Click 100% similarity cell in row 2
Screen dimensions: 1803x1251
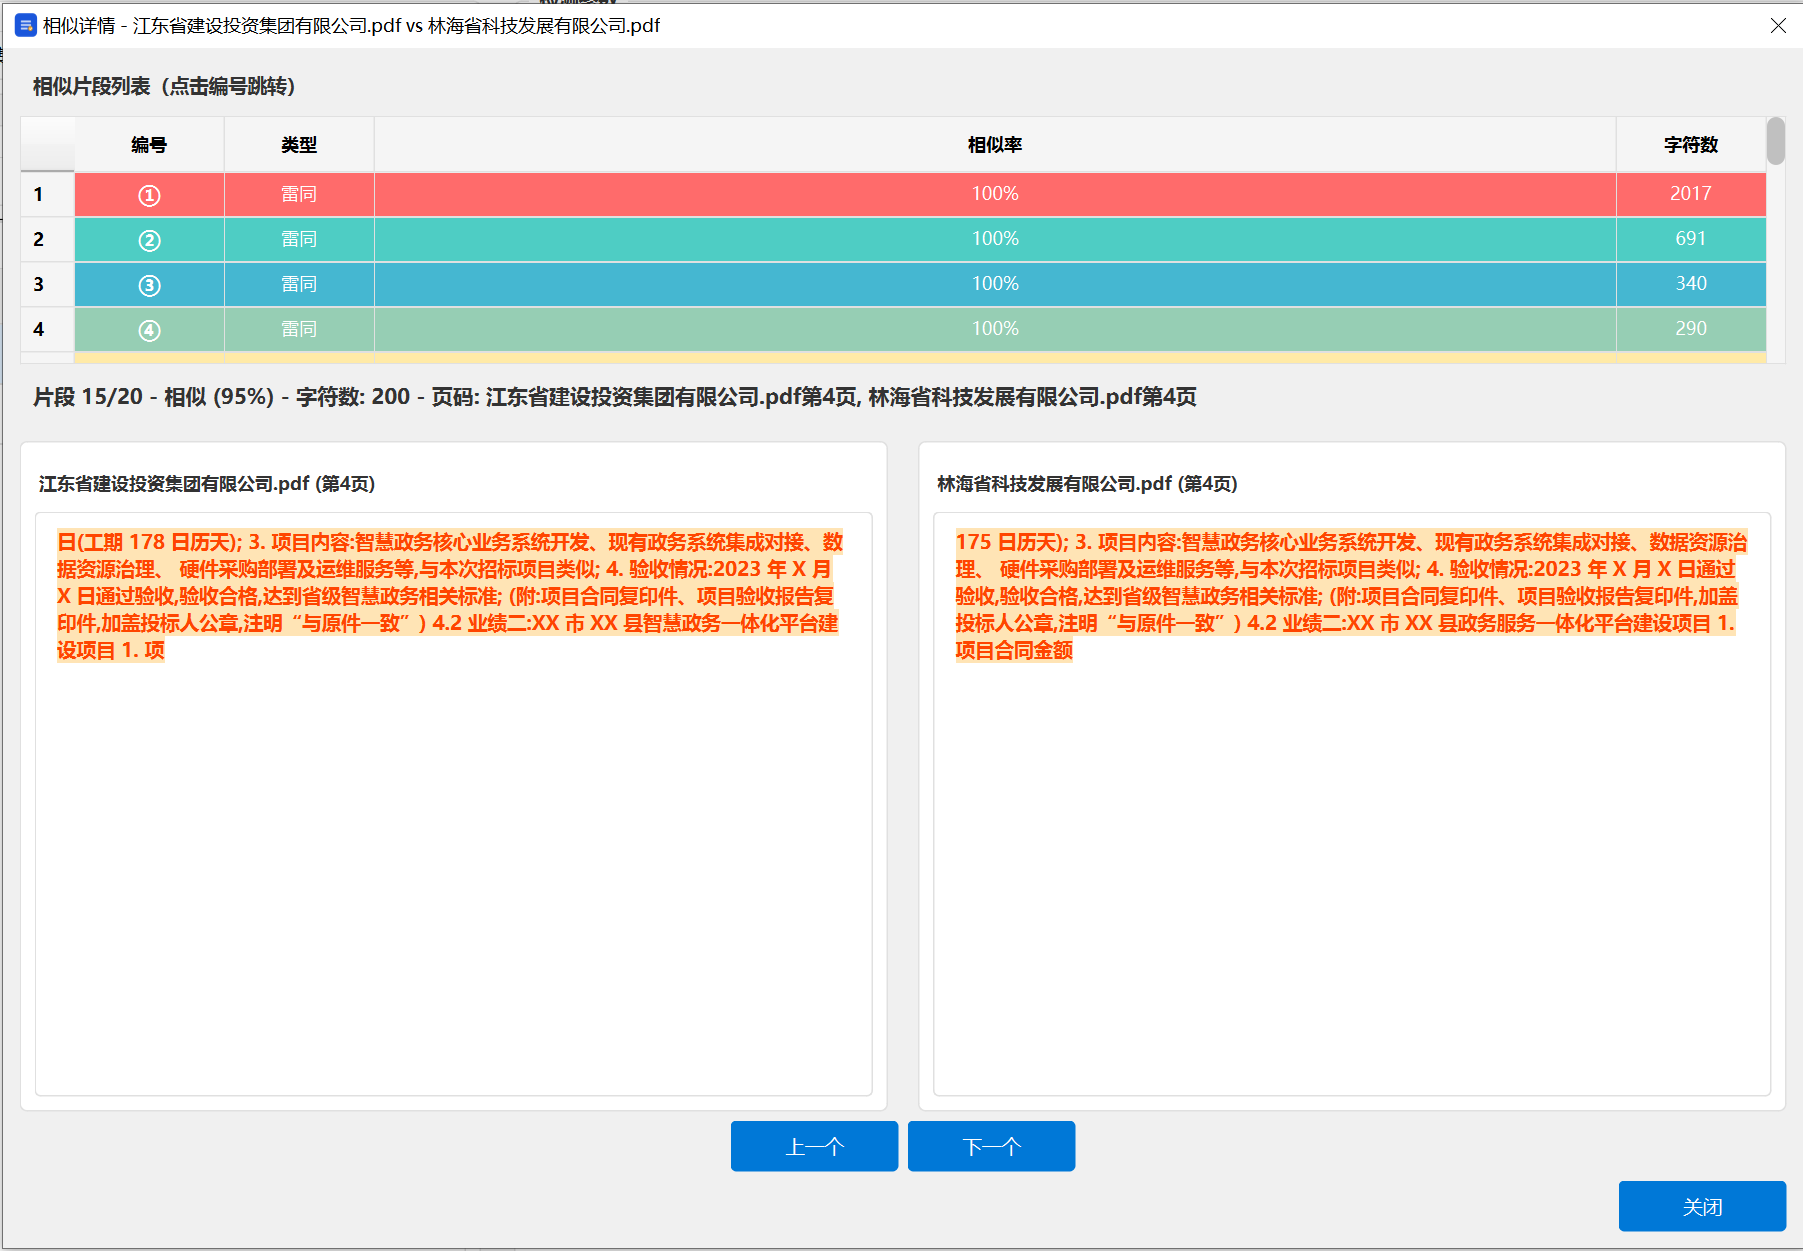pos(994,239)
